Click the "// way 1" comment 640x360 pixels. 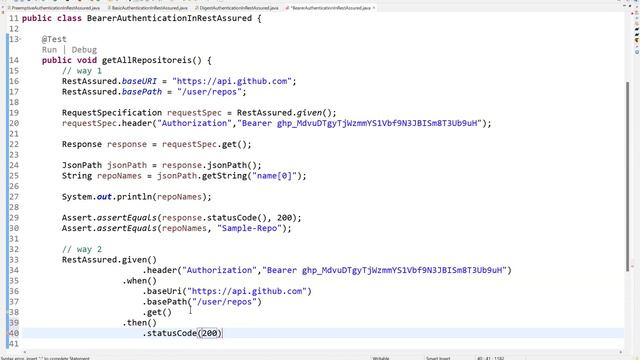click(x=82, y=71)
